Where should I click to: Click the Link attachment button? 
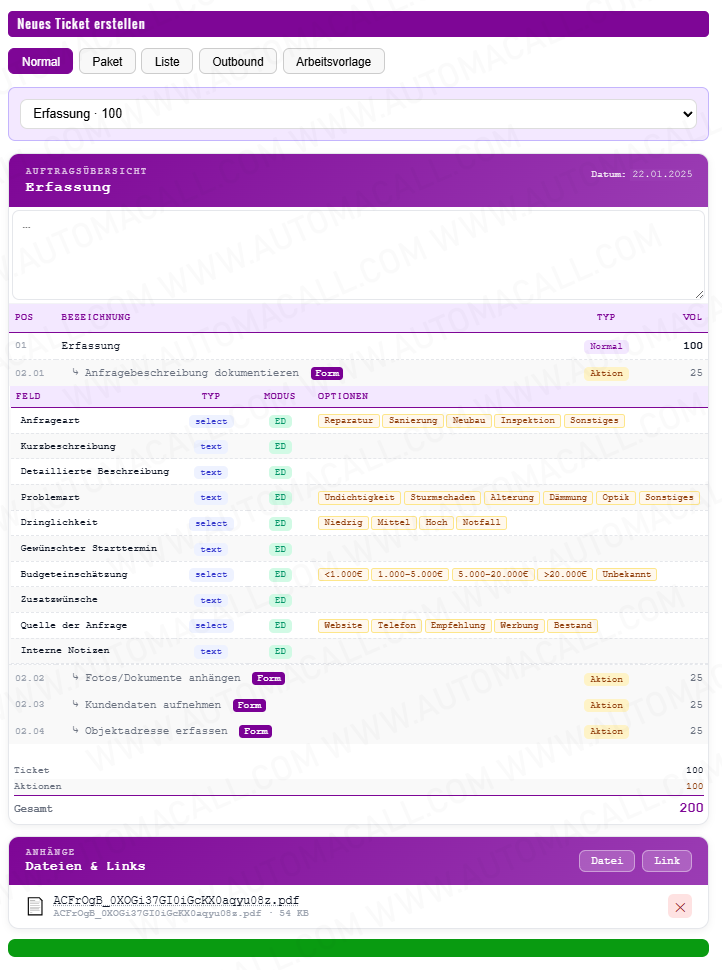pyautogui.click(x=666, y=860)
